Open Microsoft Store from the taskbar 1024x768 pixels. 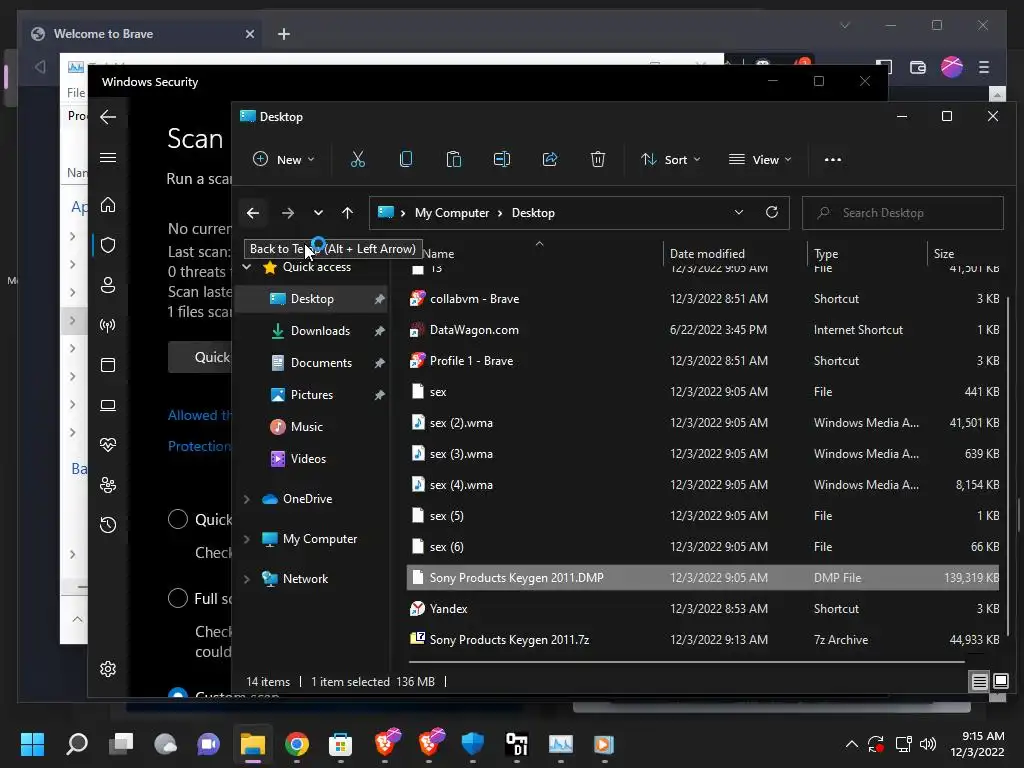[x=340, y=744]
